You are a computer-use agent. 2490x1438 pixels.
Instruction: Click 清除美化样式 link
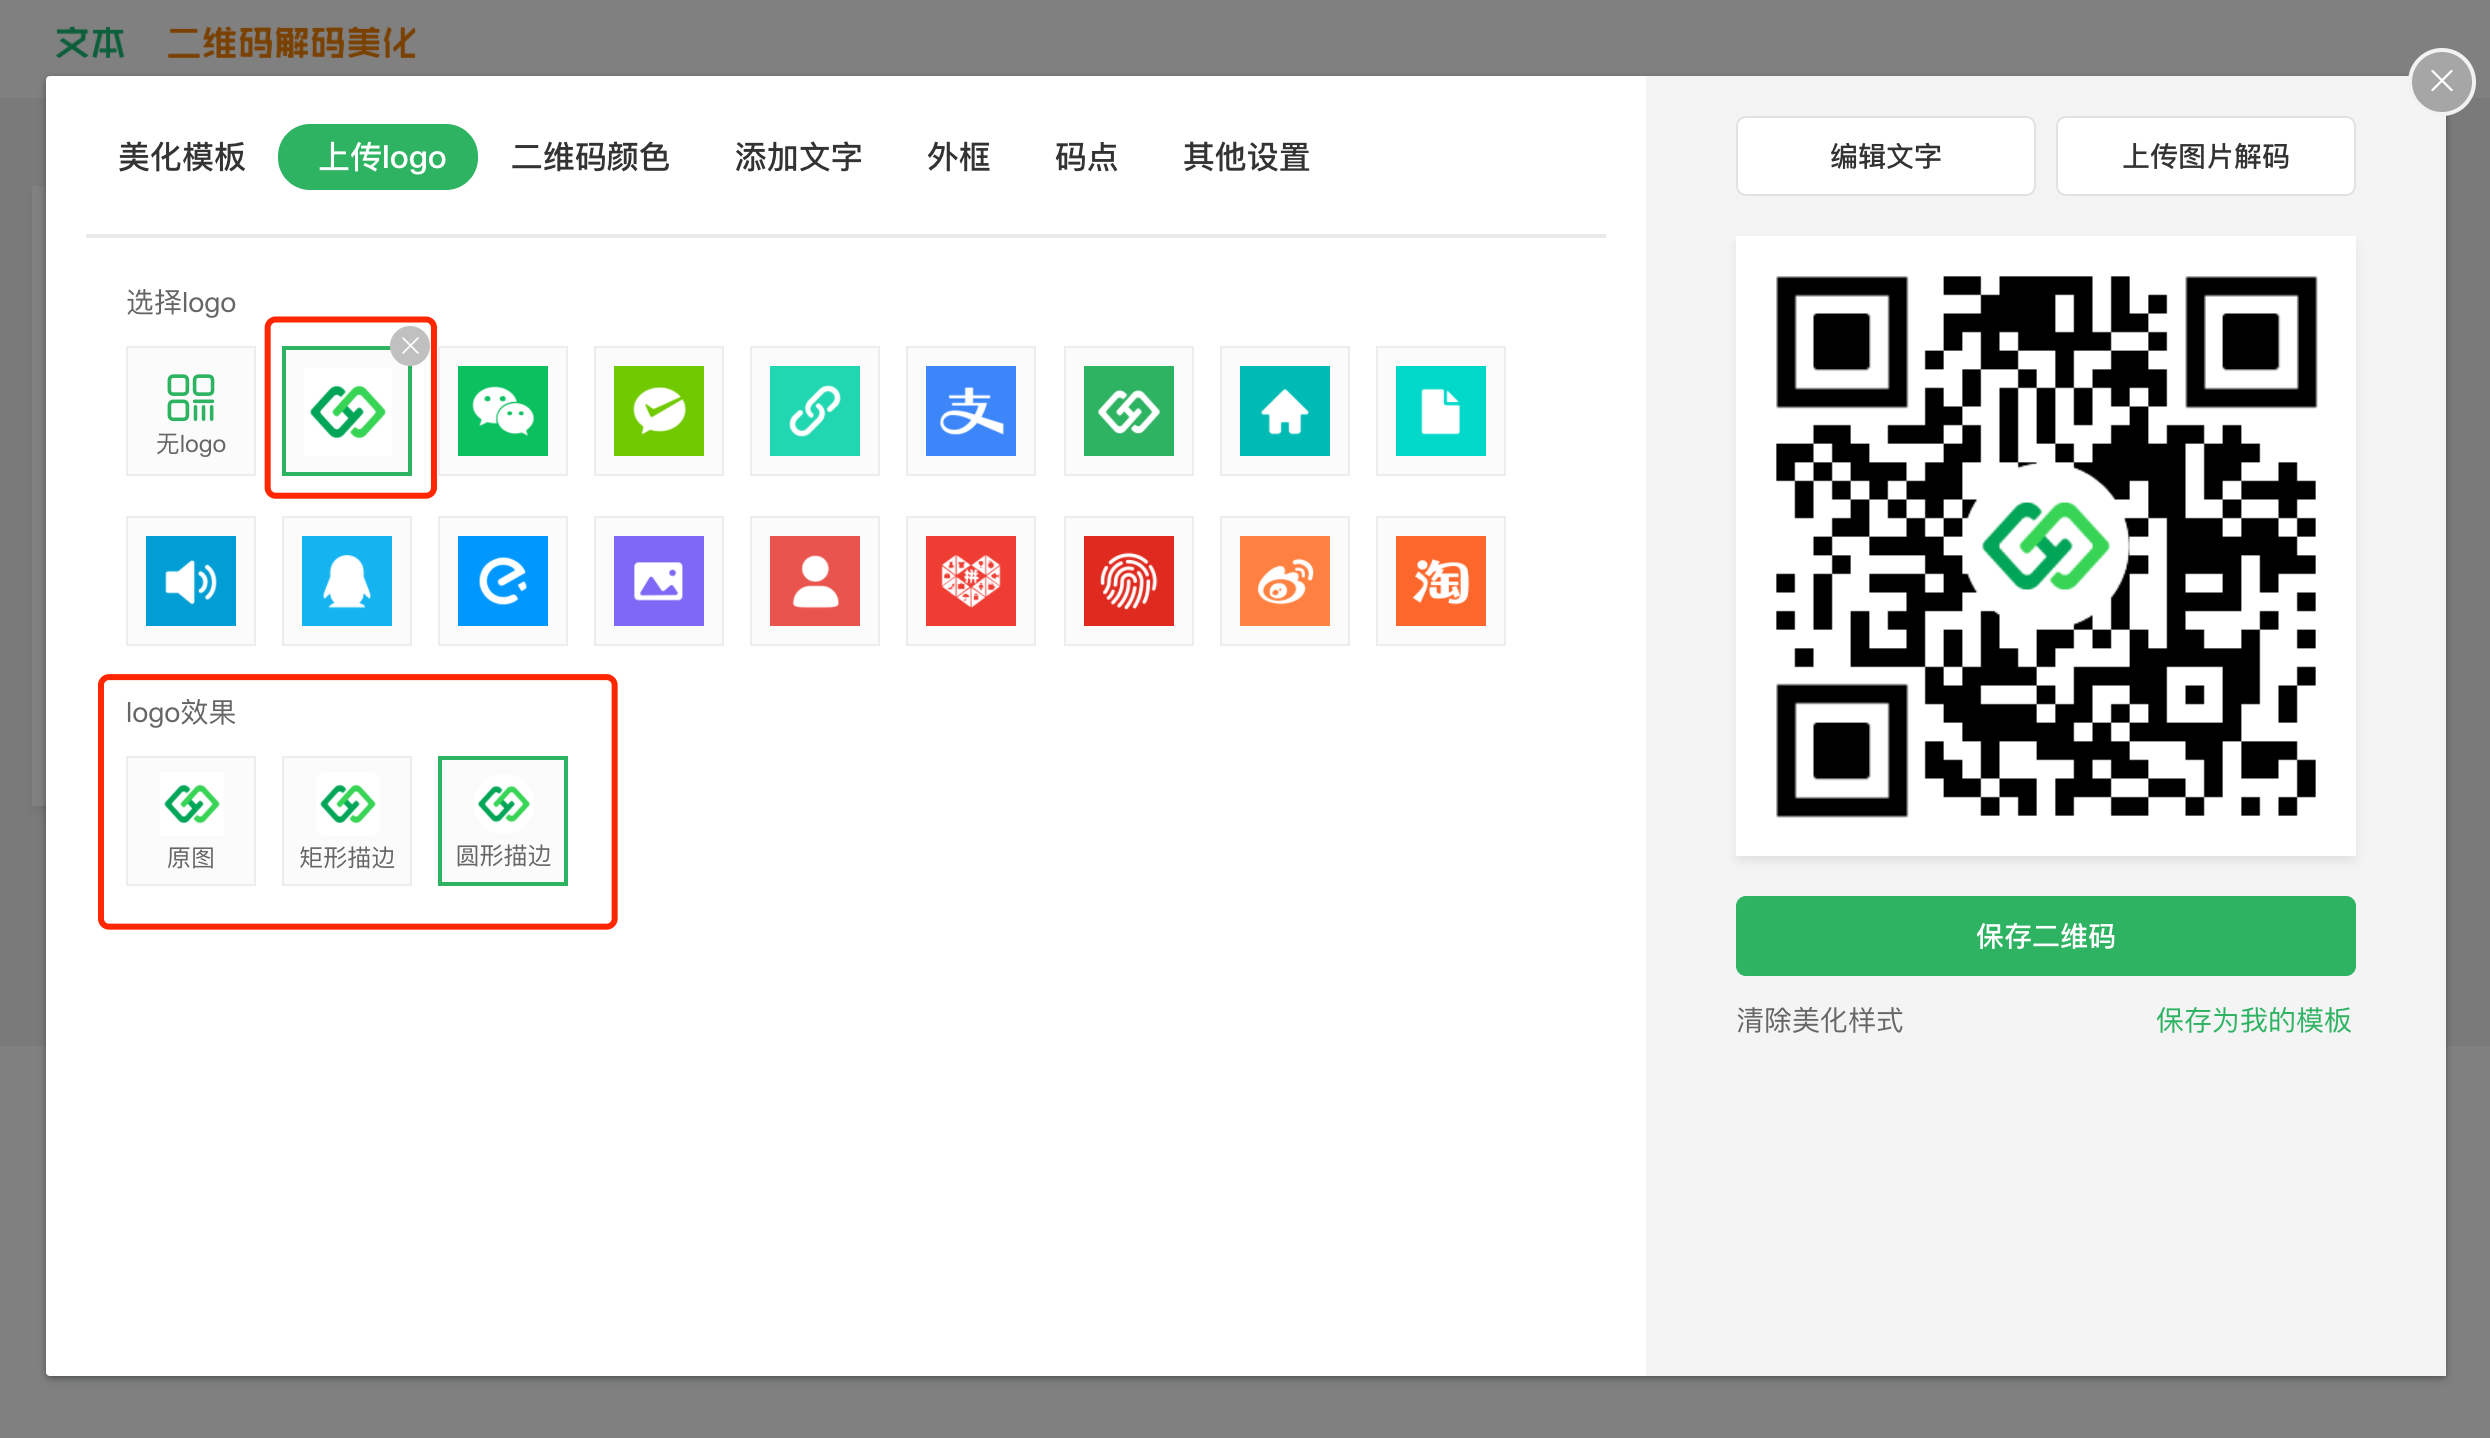coord(1820,1020)
